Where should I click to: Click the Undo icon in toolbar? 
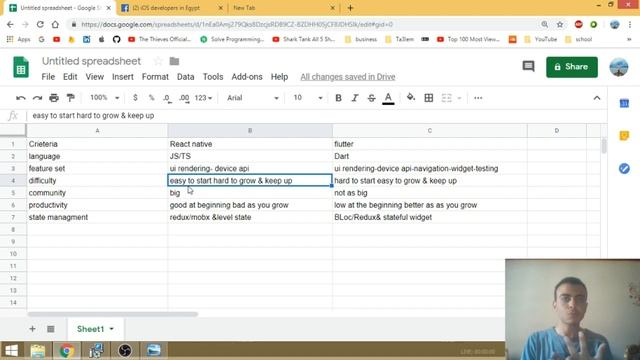(20, 98)
